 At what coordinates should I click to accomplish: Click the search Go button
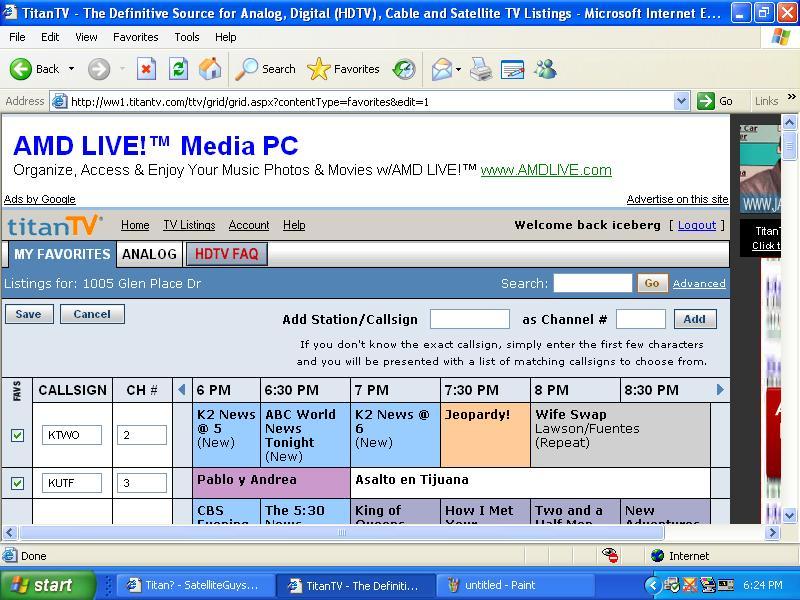tap(652, 283)
